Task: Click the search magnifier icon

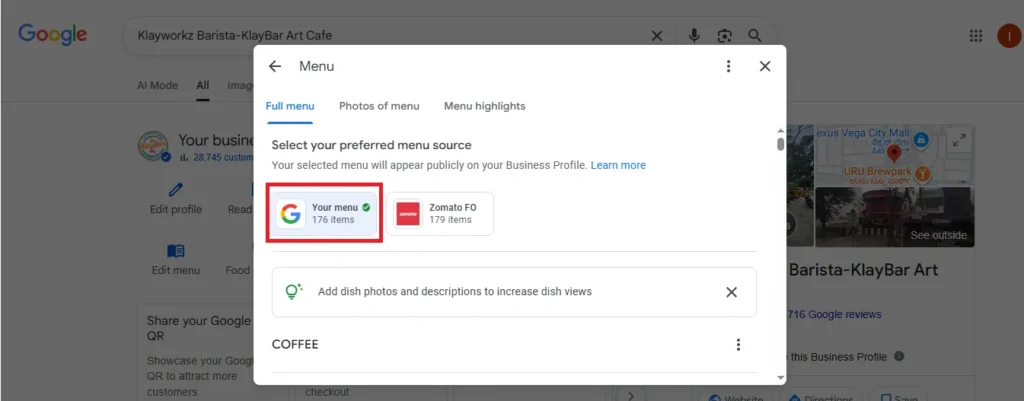Action: (755, 36)
